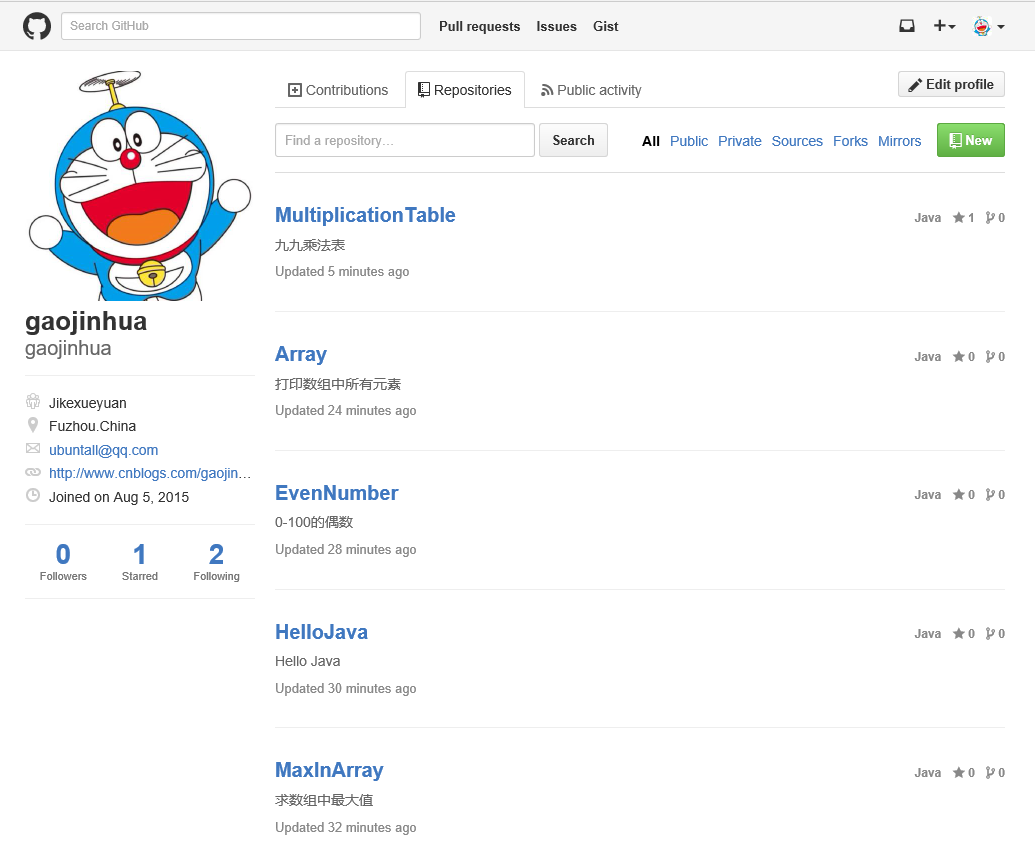The width and height of the screenshot is (1035, 860).
Task: Filter repositories by Private
Action: (739, 141)
